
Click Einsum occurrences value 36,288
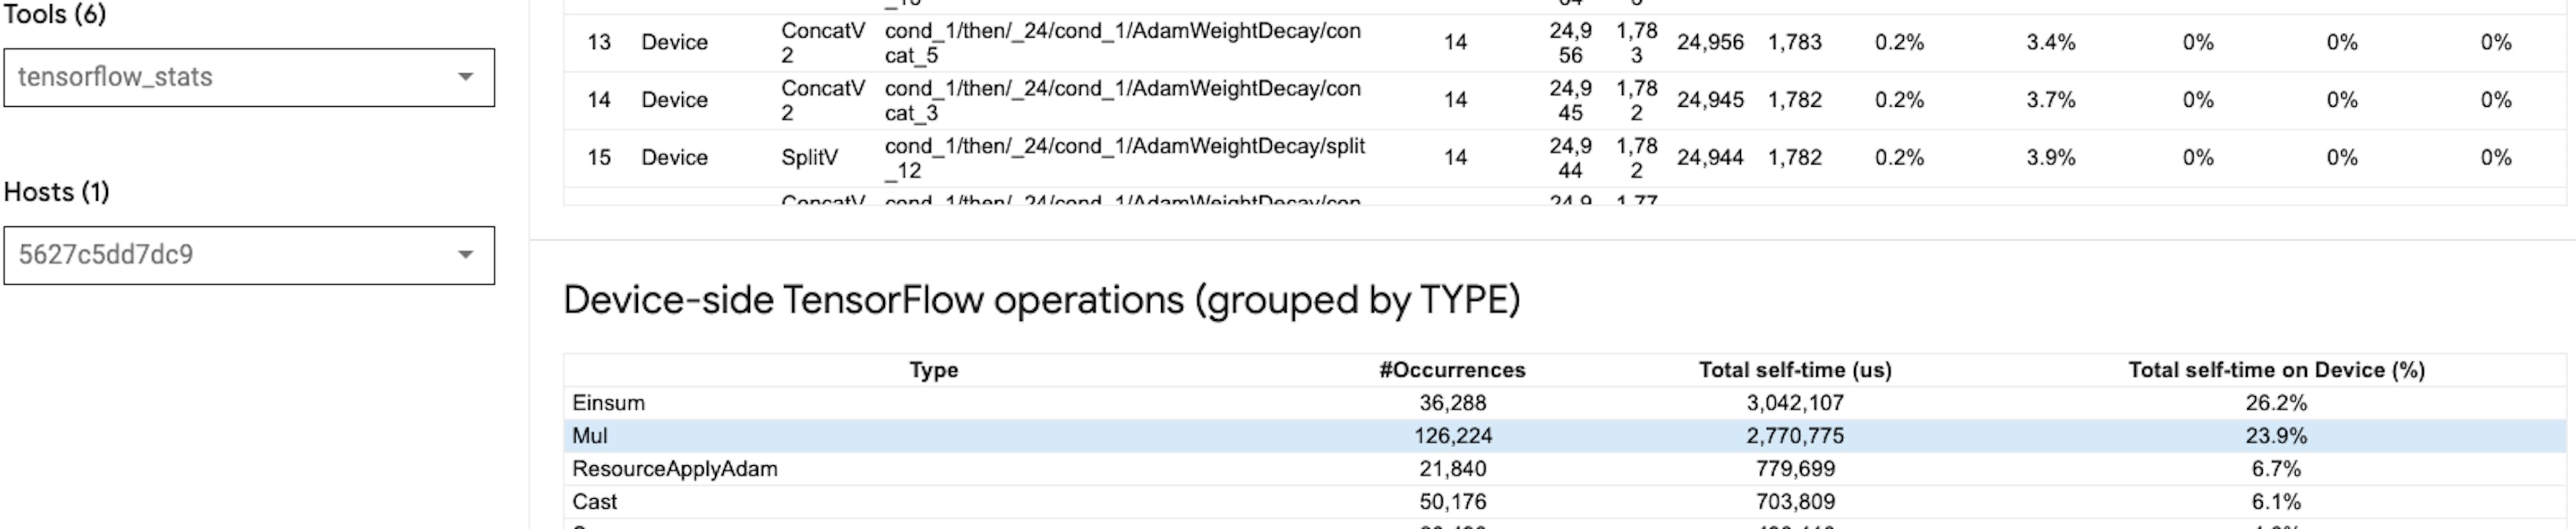pyautogui.click(x=1452, y=403)
